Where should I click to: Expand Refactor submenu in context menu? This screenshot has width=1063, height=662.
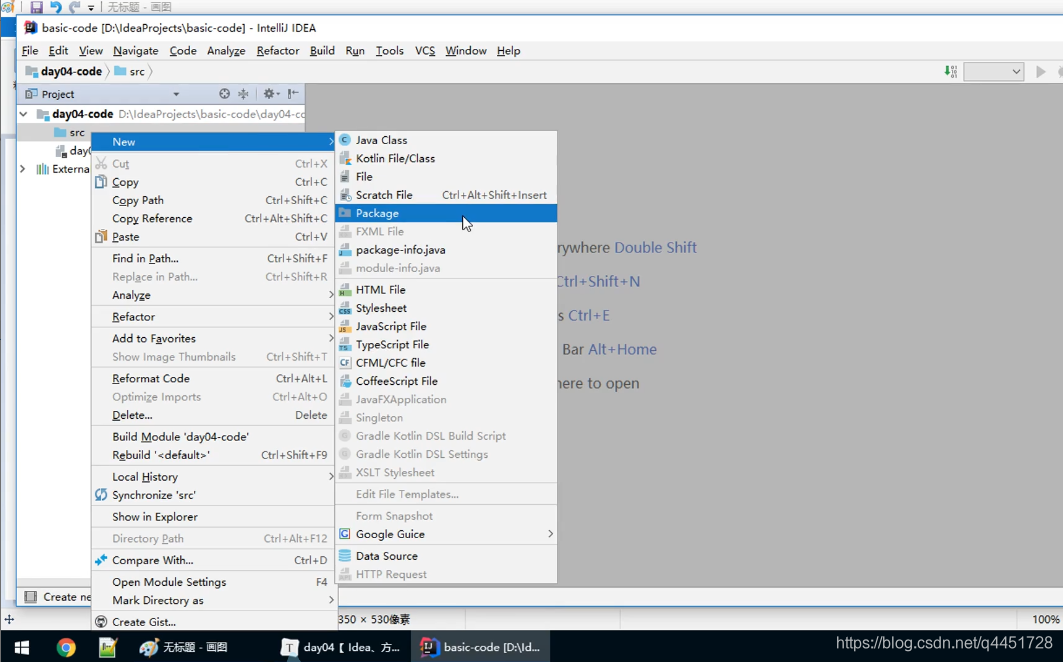point(213,317)
